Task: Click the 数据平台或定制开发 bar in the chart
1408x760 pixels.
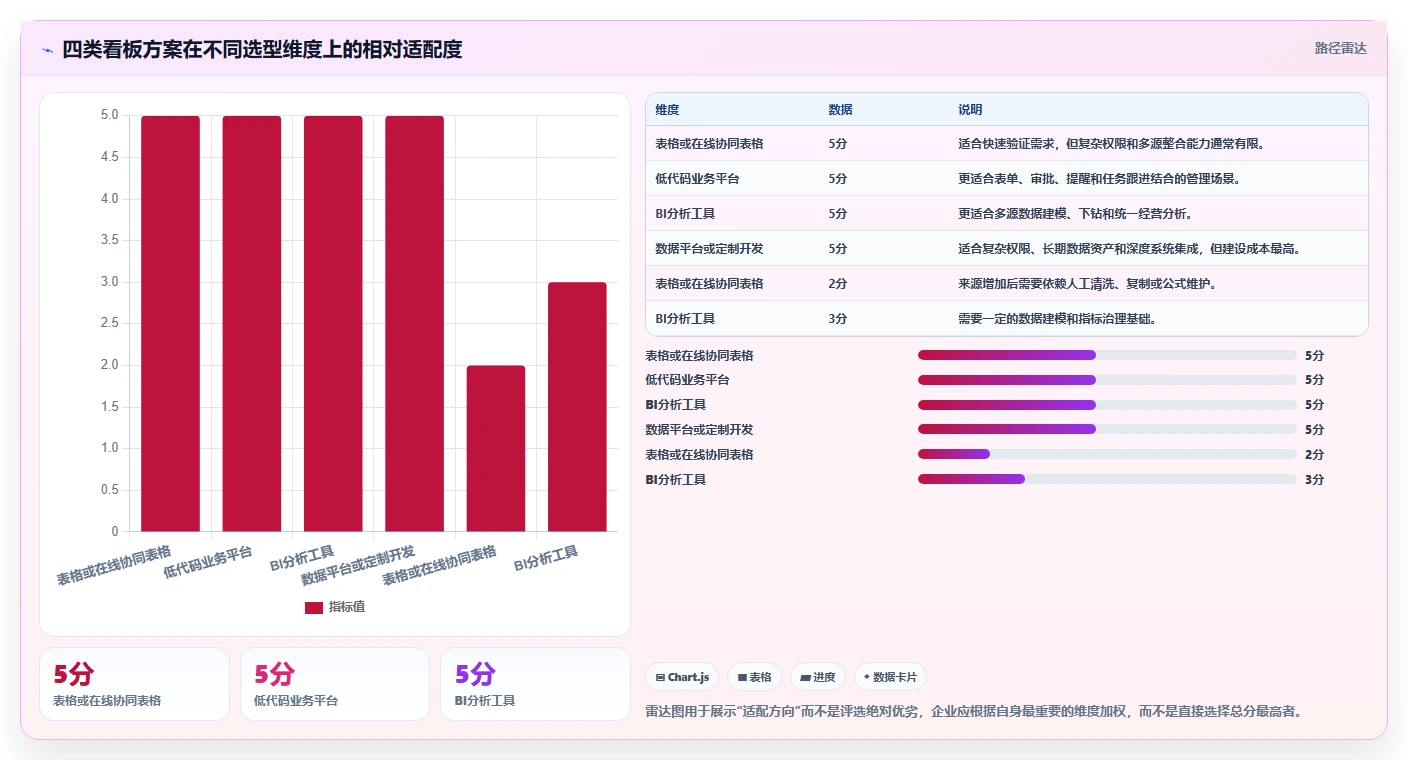Action: (x=414, y=323)
